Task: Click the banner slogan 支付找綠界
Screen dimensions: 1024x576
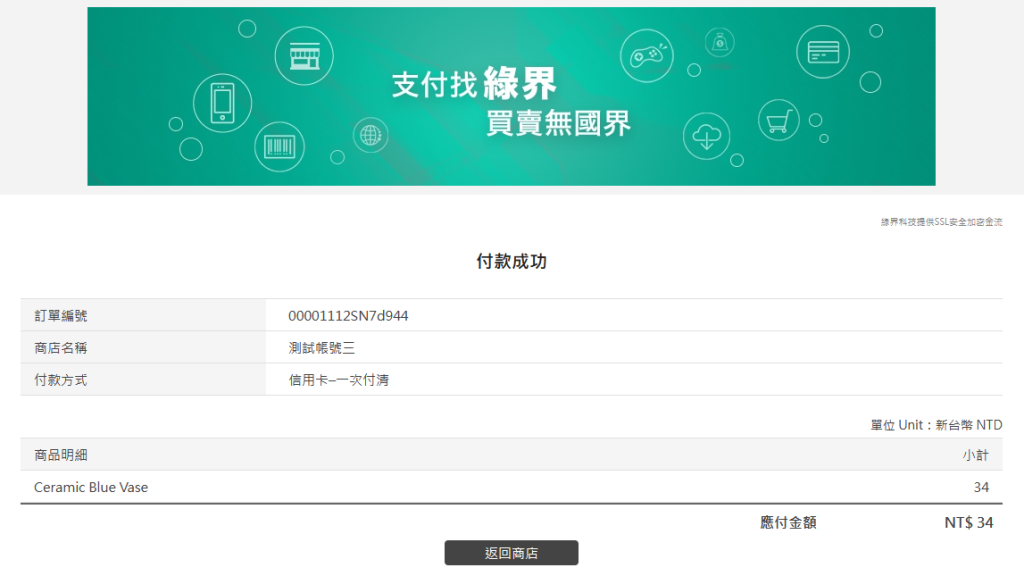Action: 474,84
